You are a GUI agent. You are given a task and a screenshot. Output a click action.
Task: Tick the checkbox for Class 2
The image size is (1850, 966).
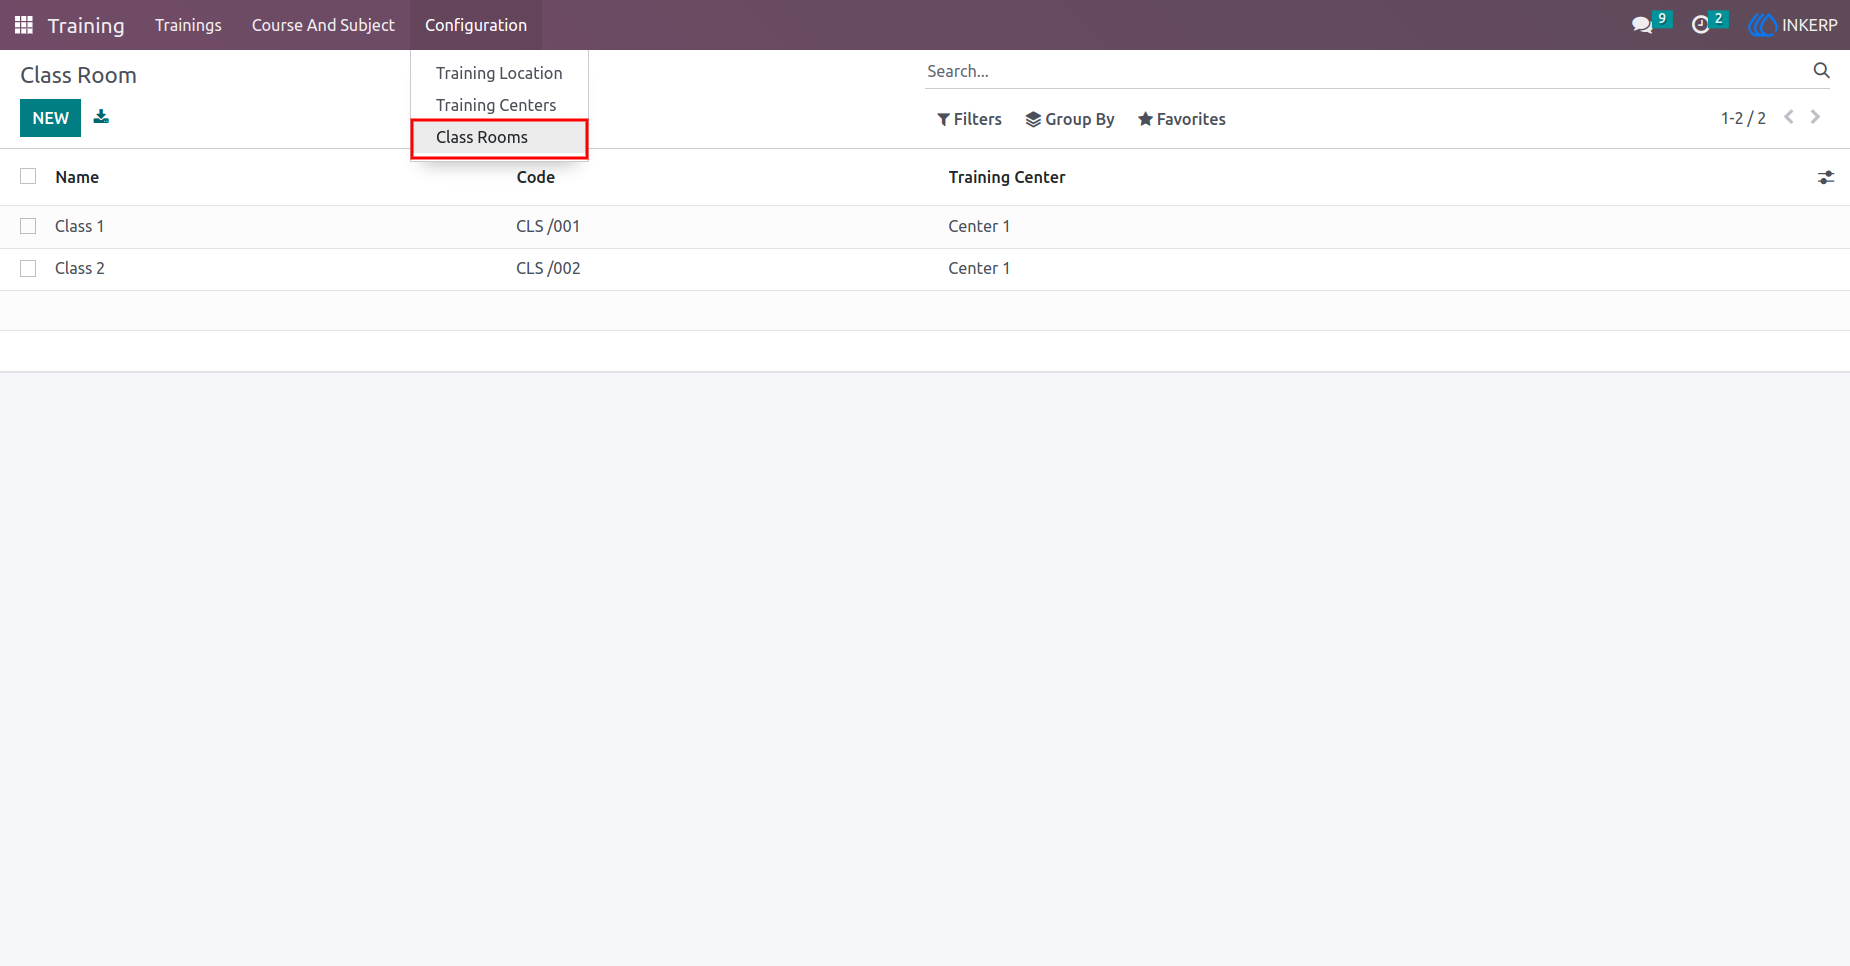tap(28, 268)
